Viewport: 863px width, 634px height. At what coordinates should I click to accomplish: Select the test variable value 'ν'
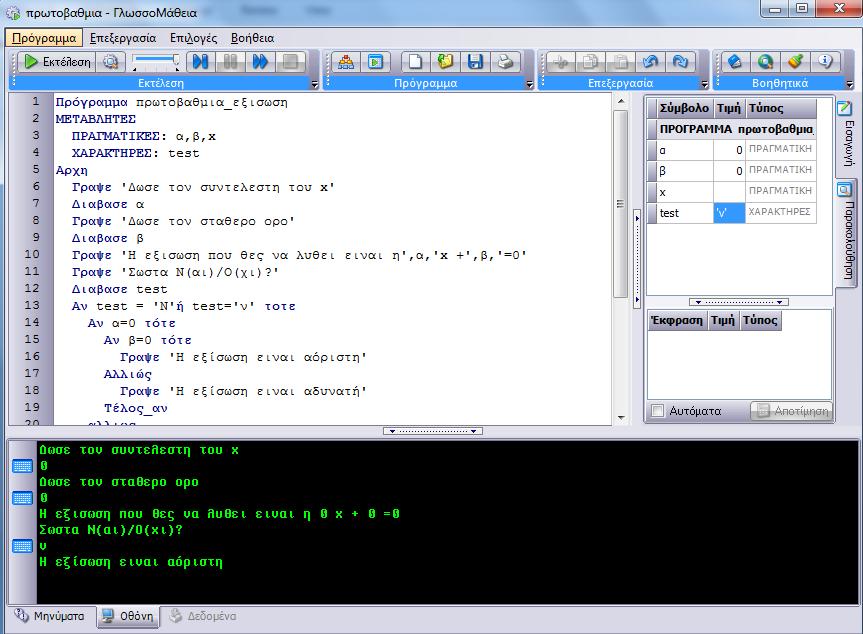[729, 213]
